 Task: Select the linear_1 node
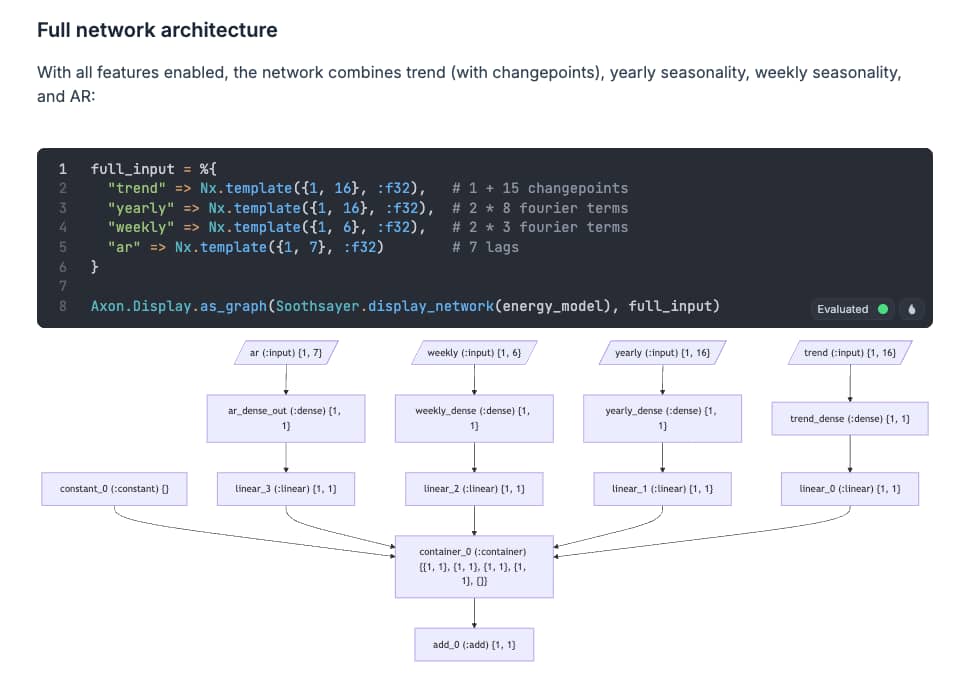coord(662,489)
